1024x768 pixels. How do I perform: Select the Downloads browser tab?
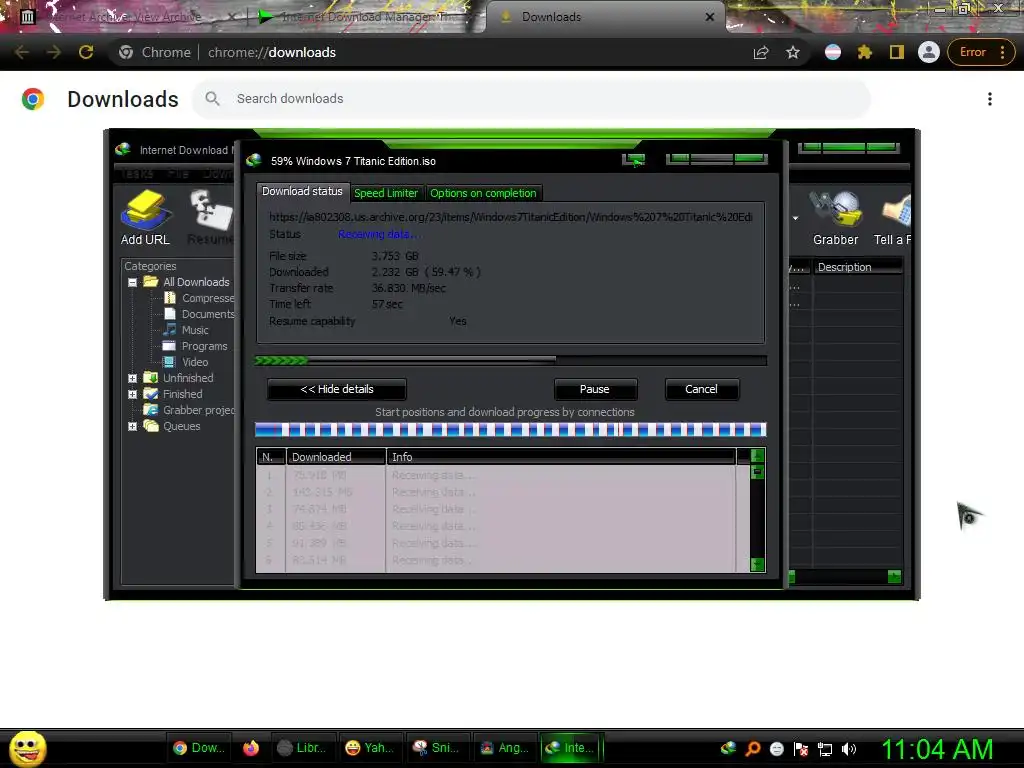click(605, 17)
